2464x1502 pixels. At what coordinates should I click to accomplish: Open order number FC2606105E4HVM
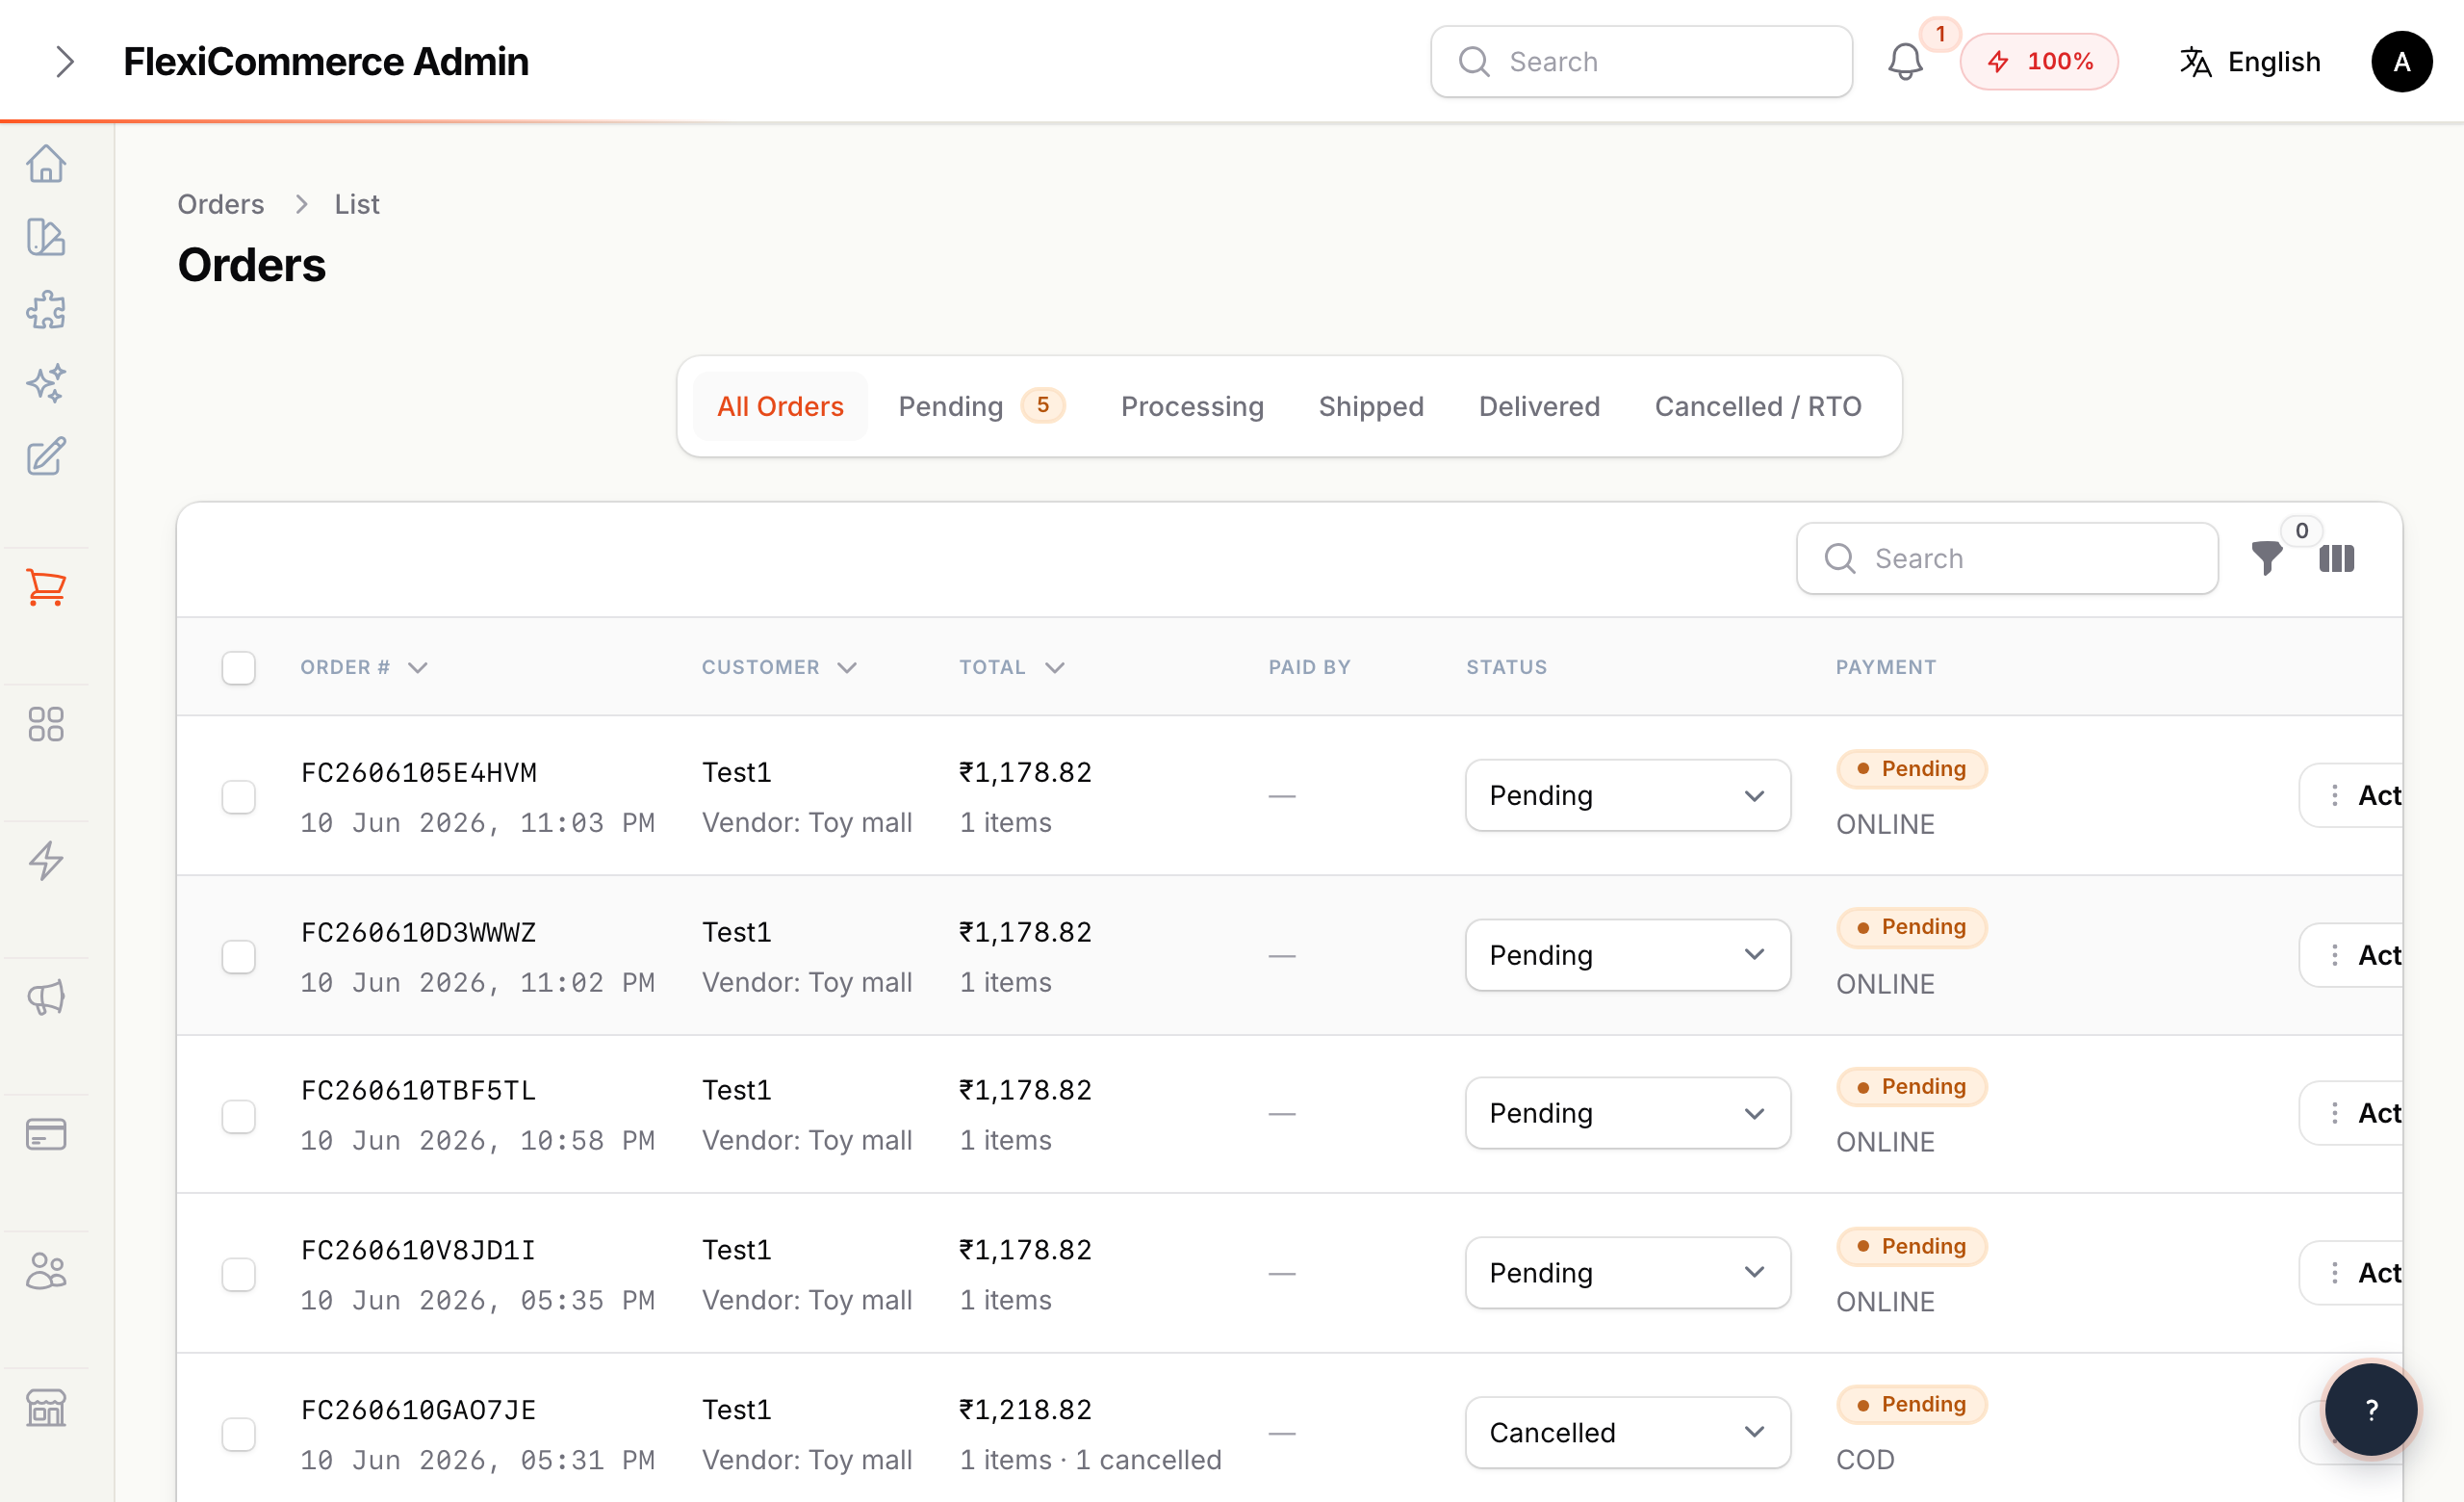419,772
